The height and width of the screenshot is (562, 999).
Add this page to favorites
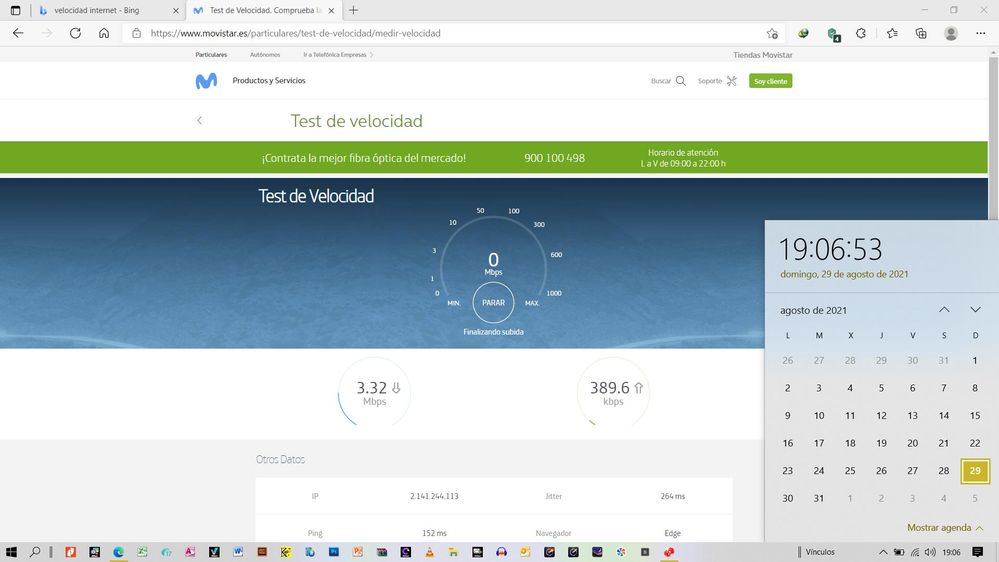click(x=772, y=33)
